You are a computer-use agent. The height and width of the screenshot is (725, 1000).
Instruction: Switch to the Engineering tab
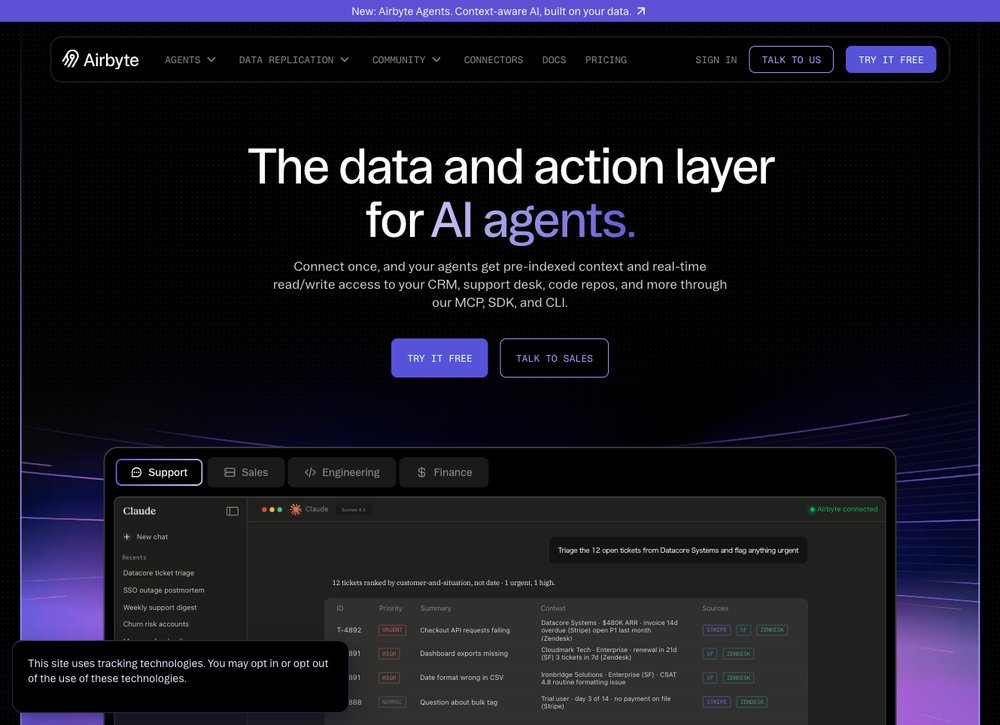[342, 472]
